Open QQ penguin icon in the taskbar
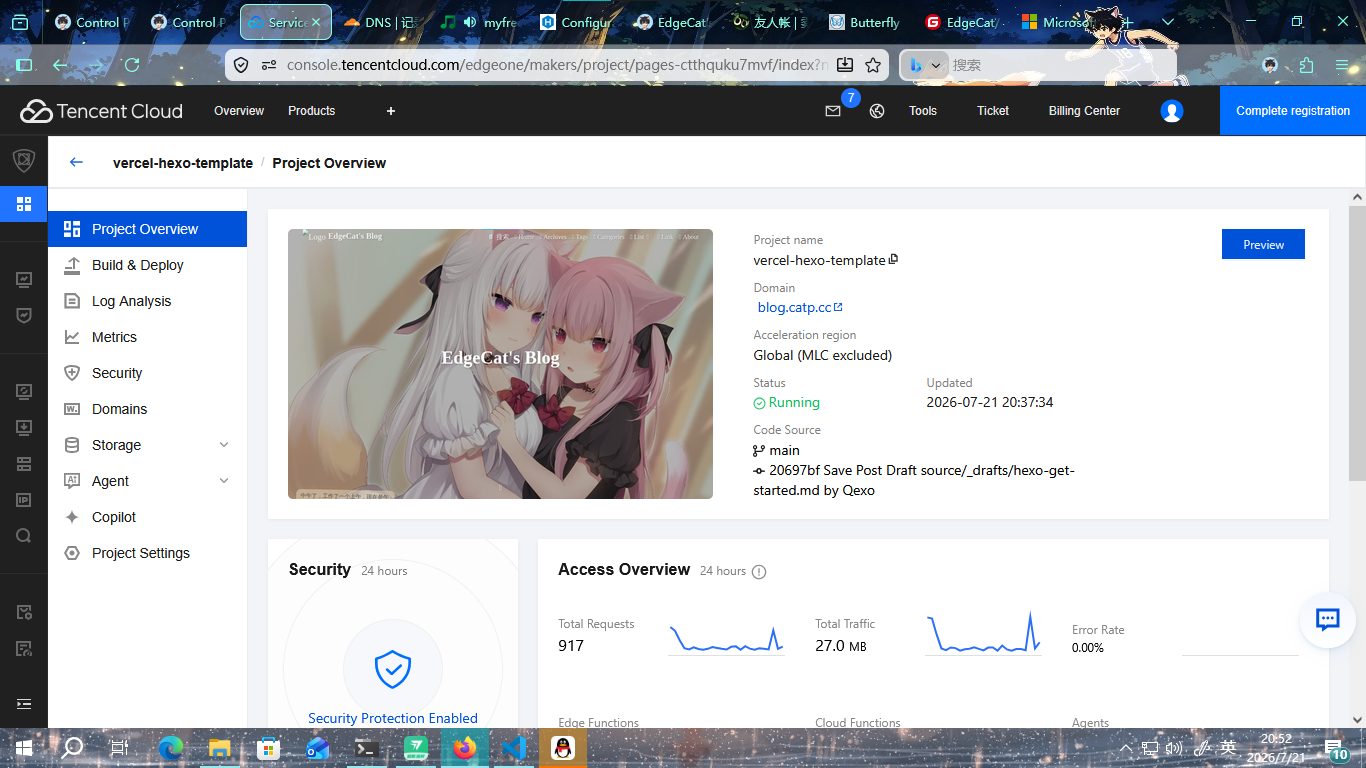This screenshot has height=768, width=1366. coord(563,747)
